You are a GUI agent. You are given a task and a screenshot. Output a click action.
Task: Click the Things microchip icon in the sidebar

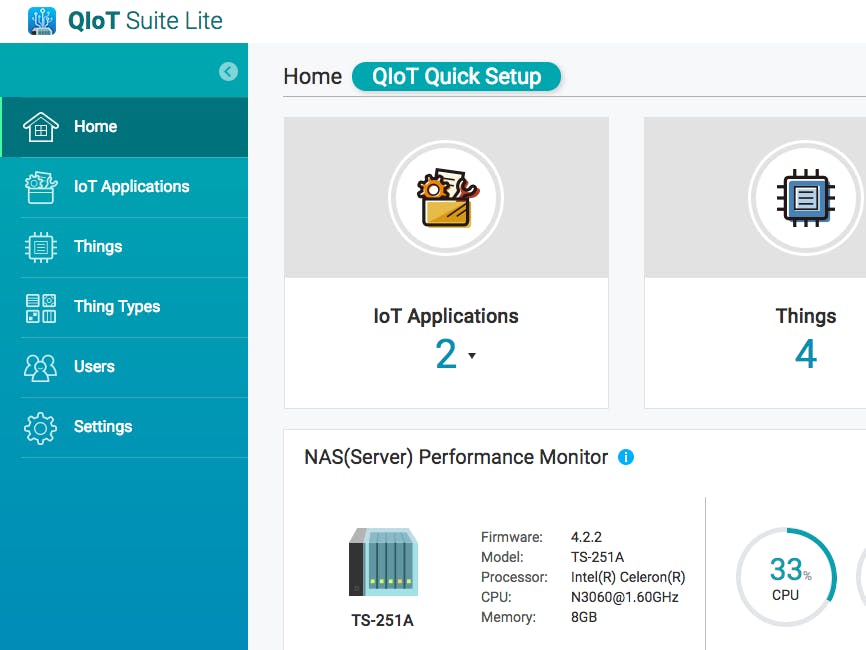pyautogui.click(x=40, y=246)
